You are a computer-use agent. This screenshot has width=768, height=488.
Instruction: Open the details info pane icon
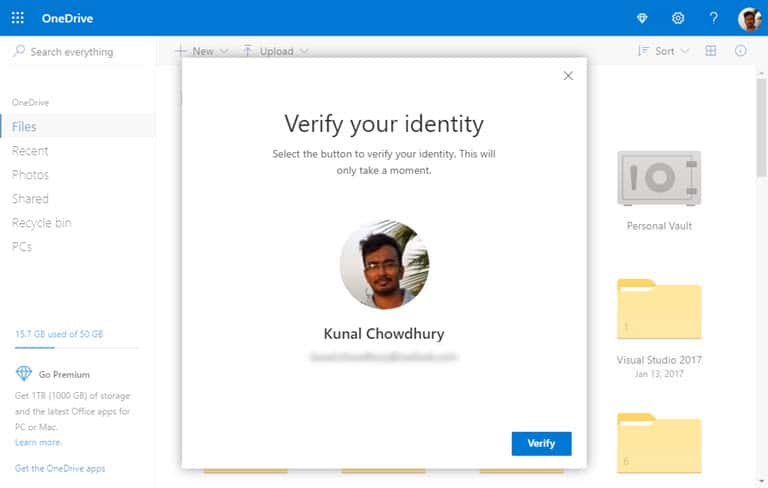(x=741, y=51)
